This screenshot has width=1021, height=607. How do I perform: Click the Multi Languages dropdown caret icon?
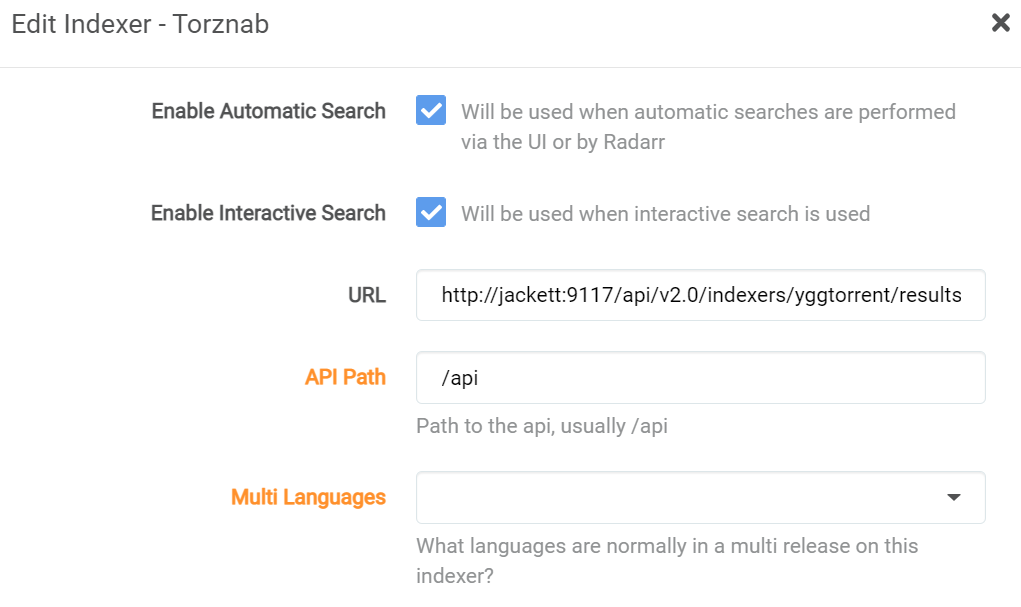click(x=954, y=497)
